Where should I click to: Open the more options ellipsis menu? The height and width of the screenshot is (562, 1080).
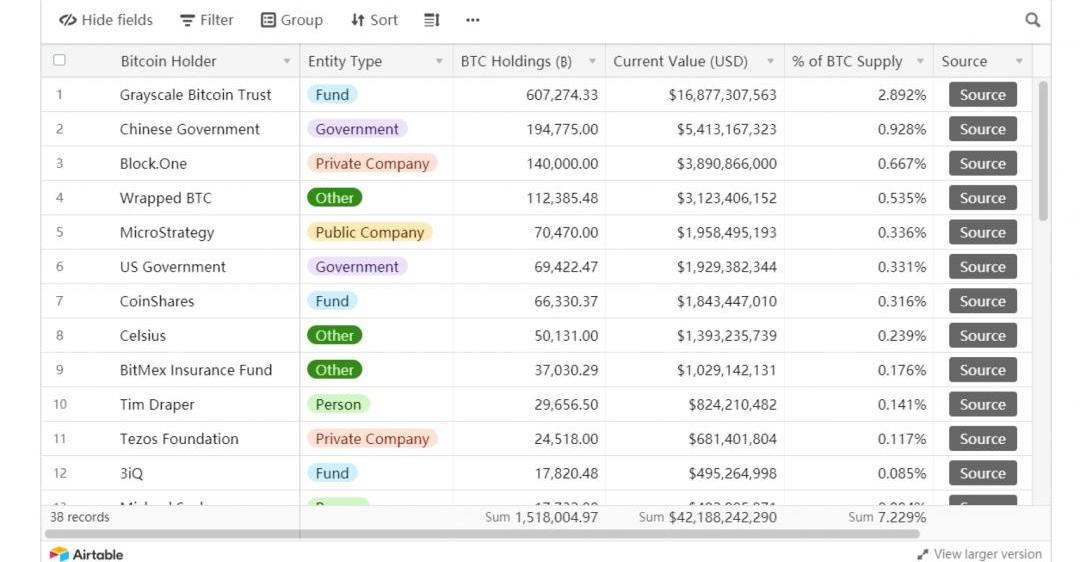[x=472, y=20]
